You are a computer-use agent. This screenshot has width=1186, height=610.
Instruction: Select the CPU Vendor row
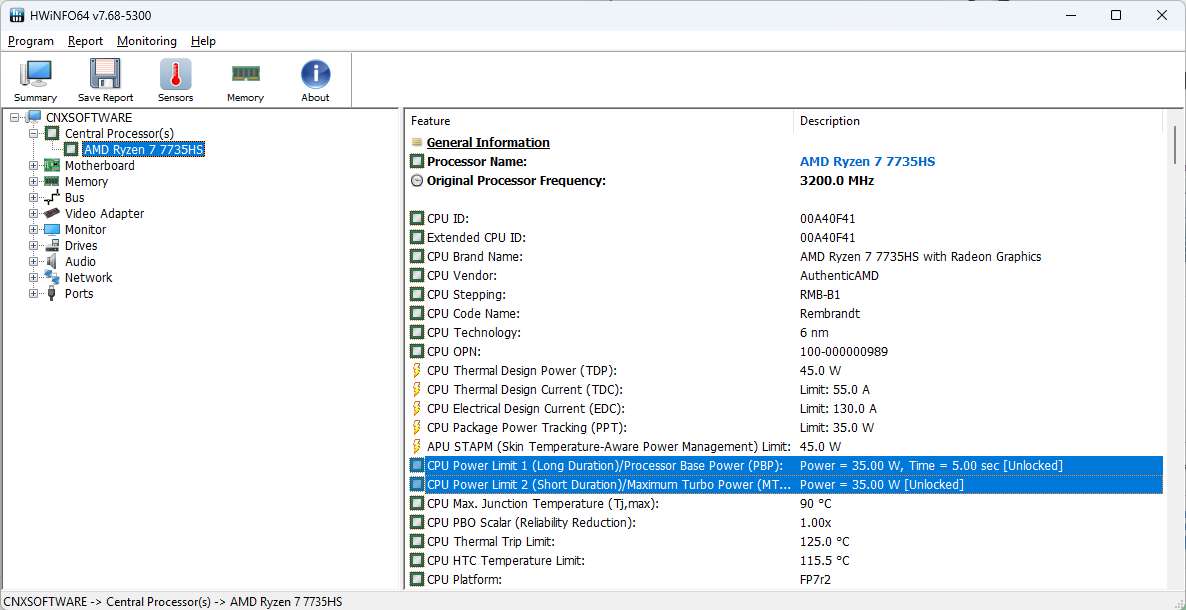(785, 275)
